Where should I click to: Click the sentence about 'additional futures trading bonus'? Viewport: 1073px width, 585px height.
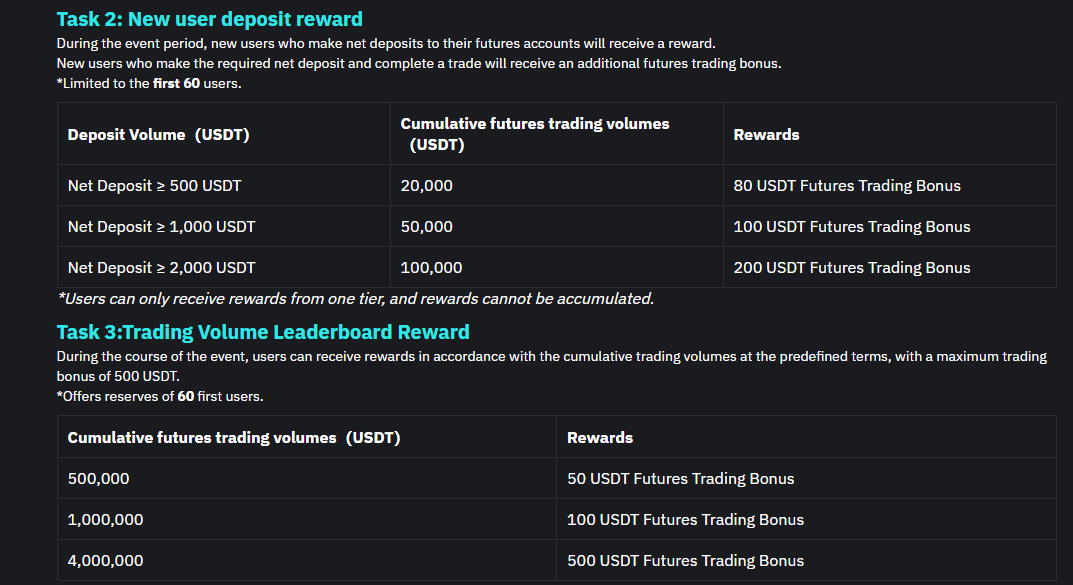419,64
